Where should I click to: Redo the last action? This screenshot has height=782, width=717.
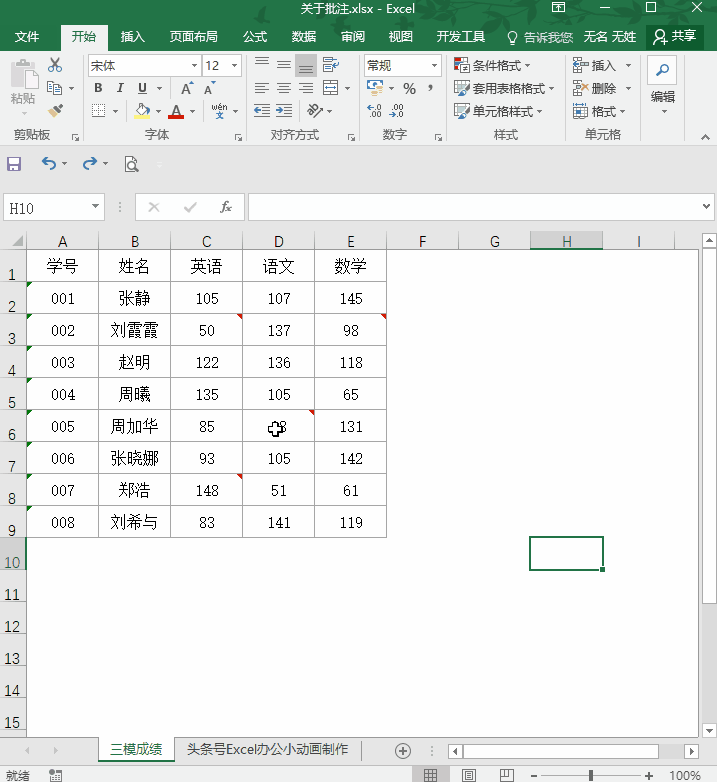90,163
